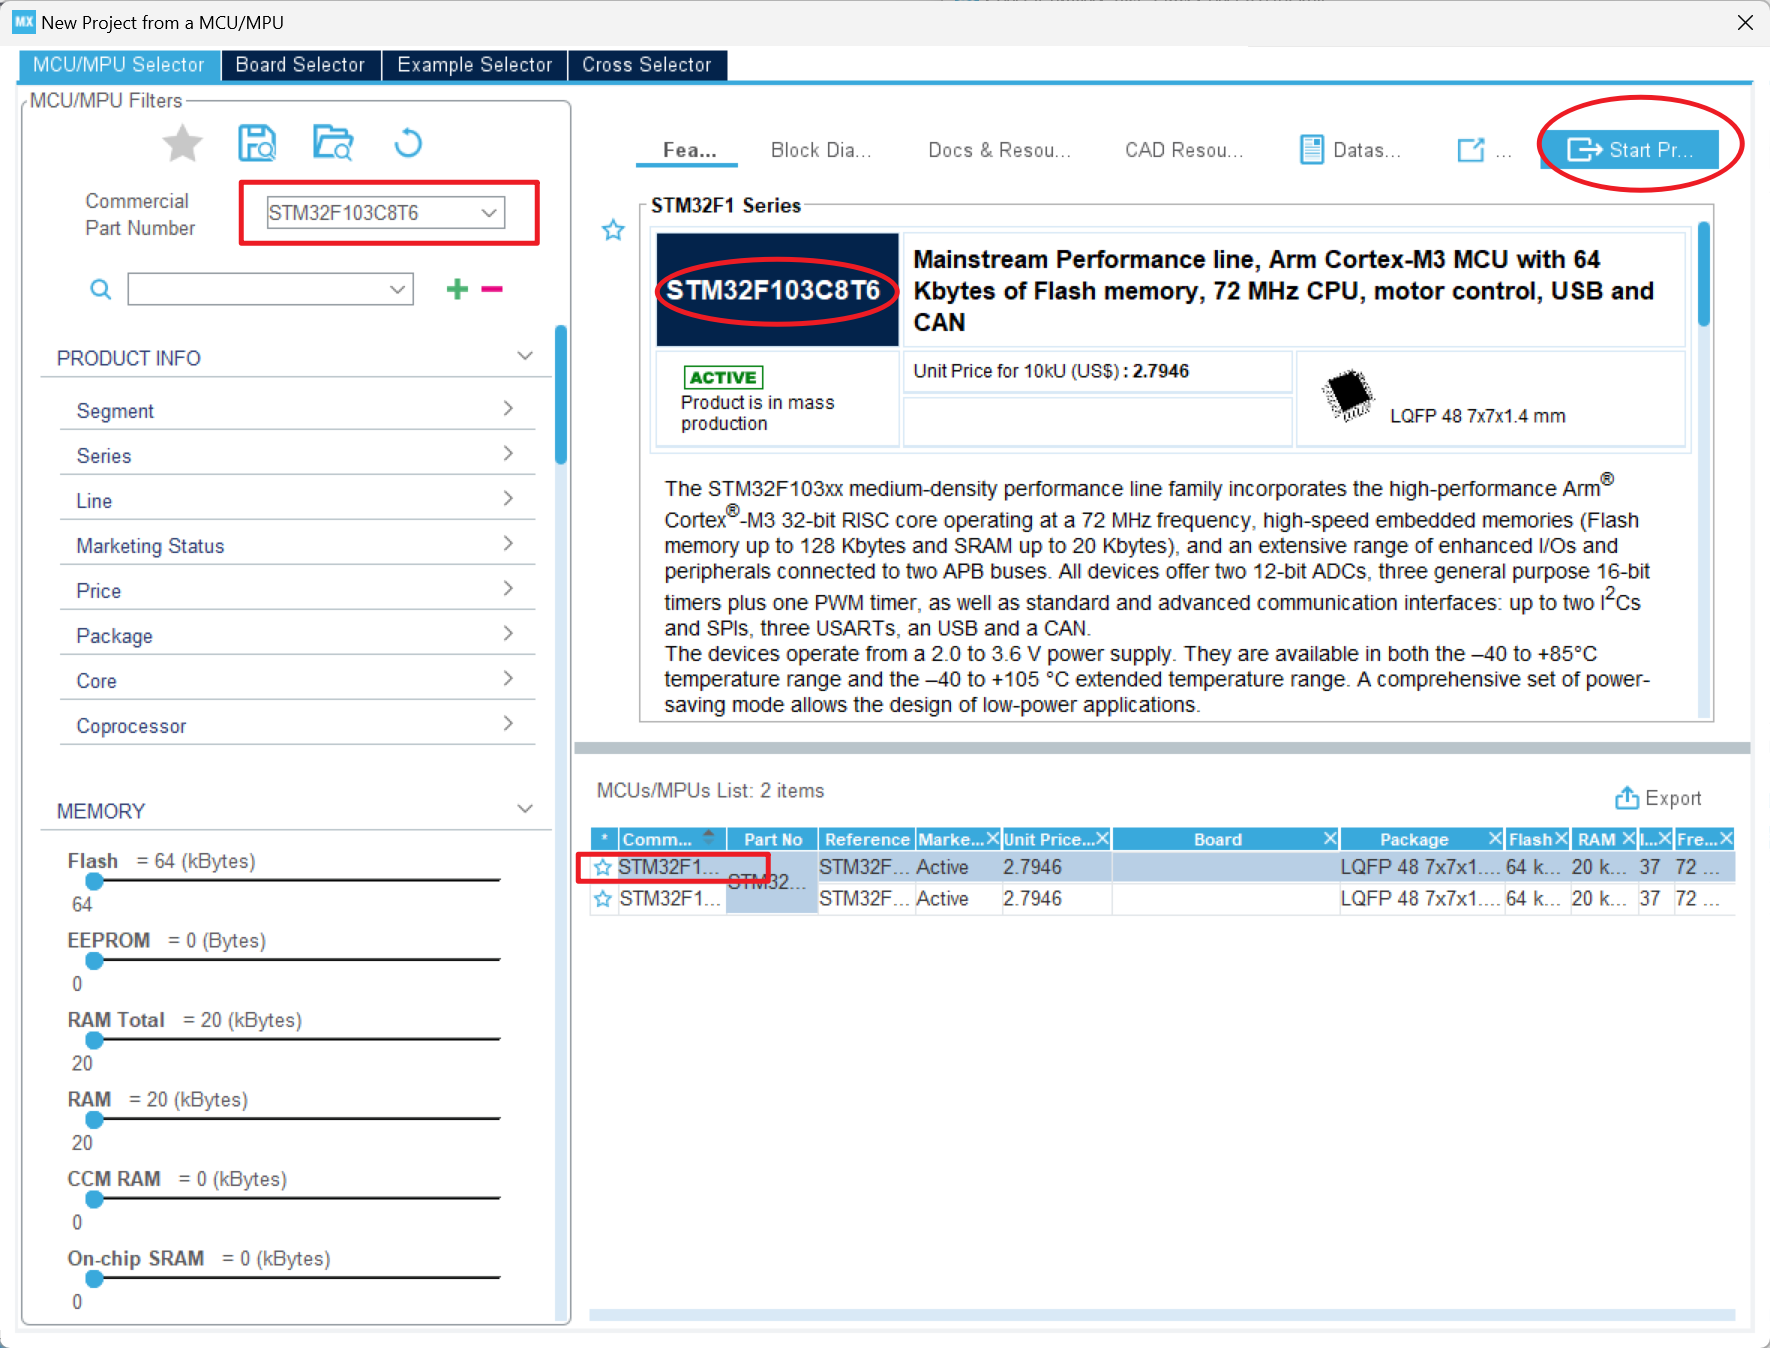
Task: Toggle favorite star beside STM32F1 Series panel
Action: 613,231
